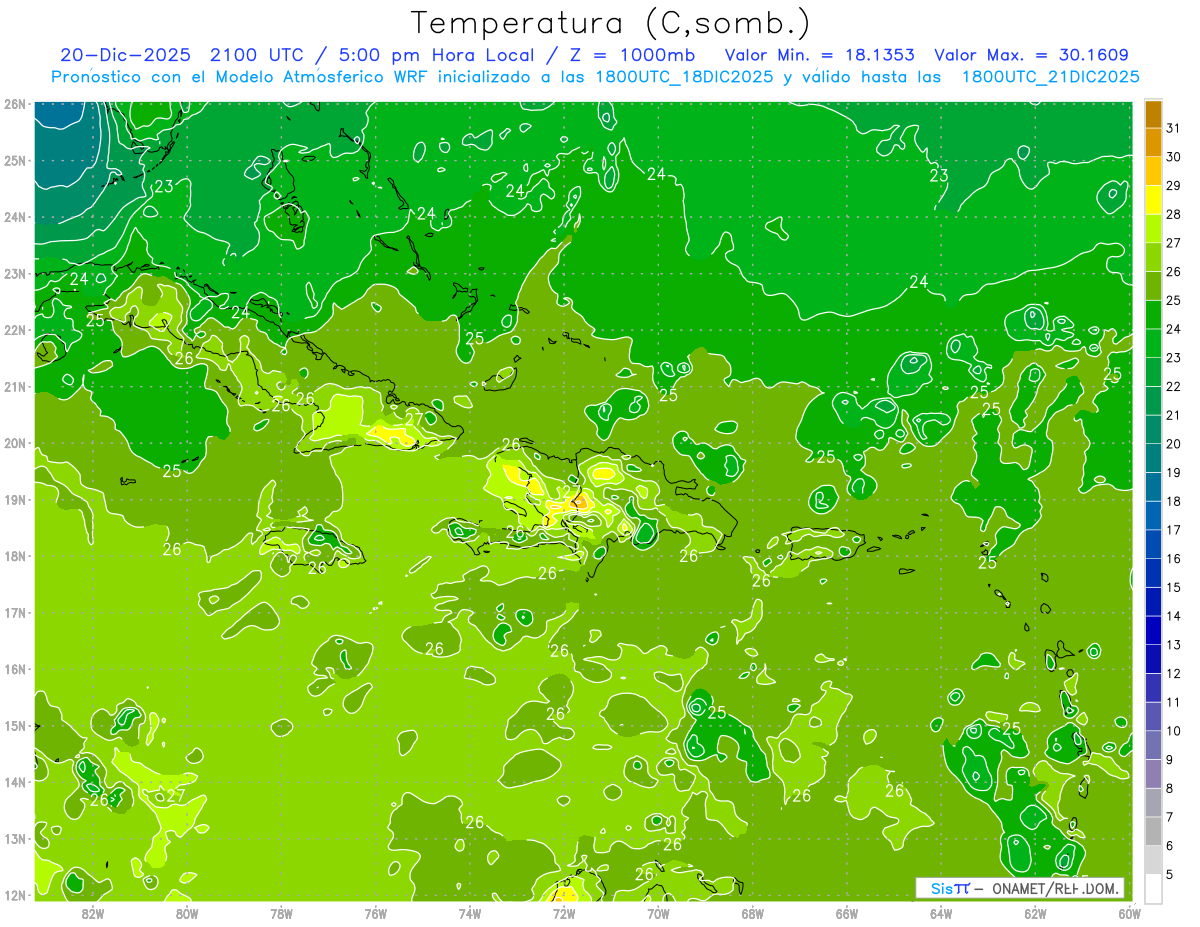Pick the dark blue legend swatch between 13 and 14

click(x=1153, y=630)
